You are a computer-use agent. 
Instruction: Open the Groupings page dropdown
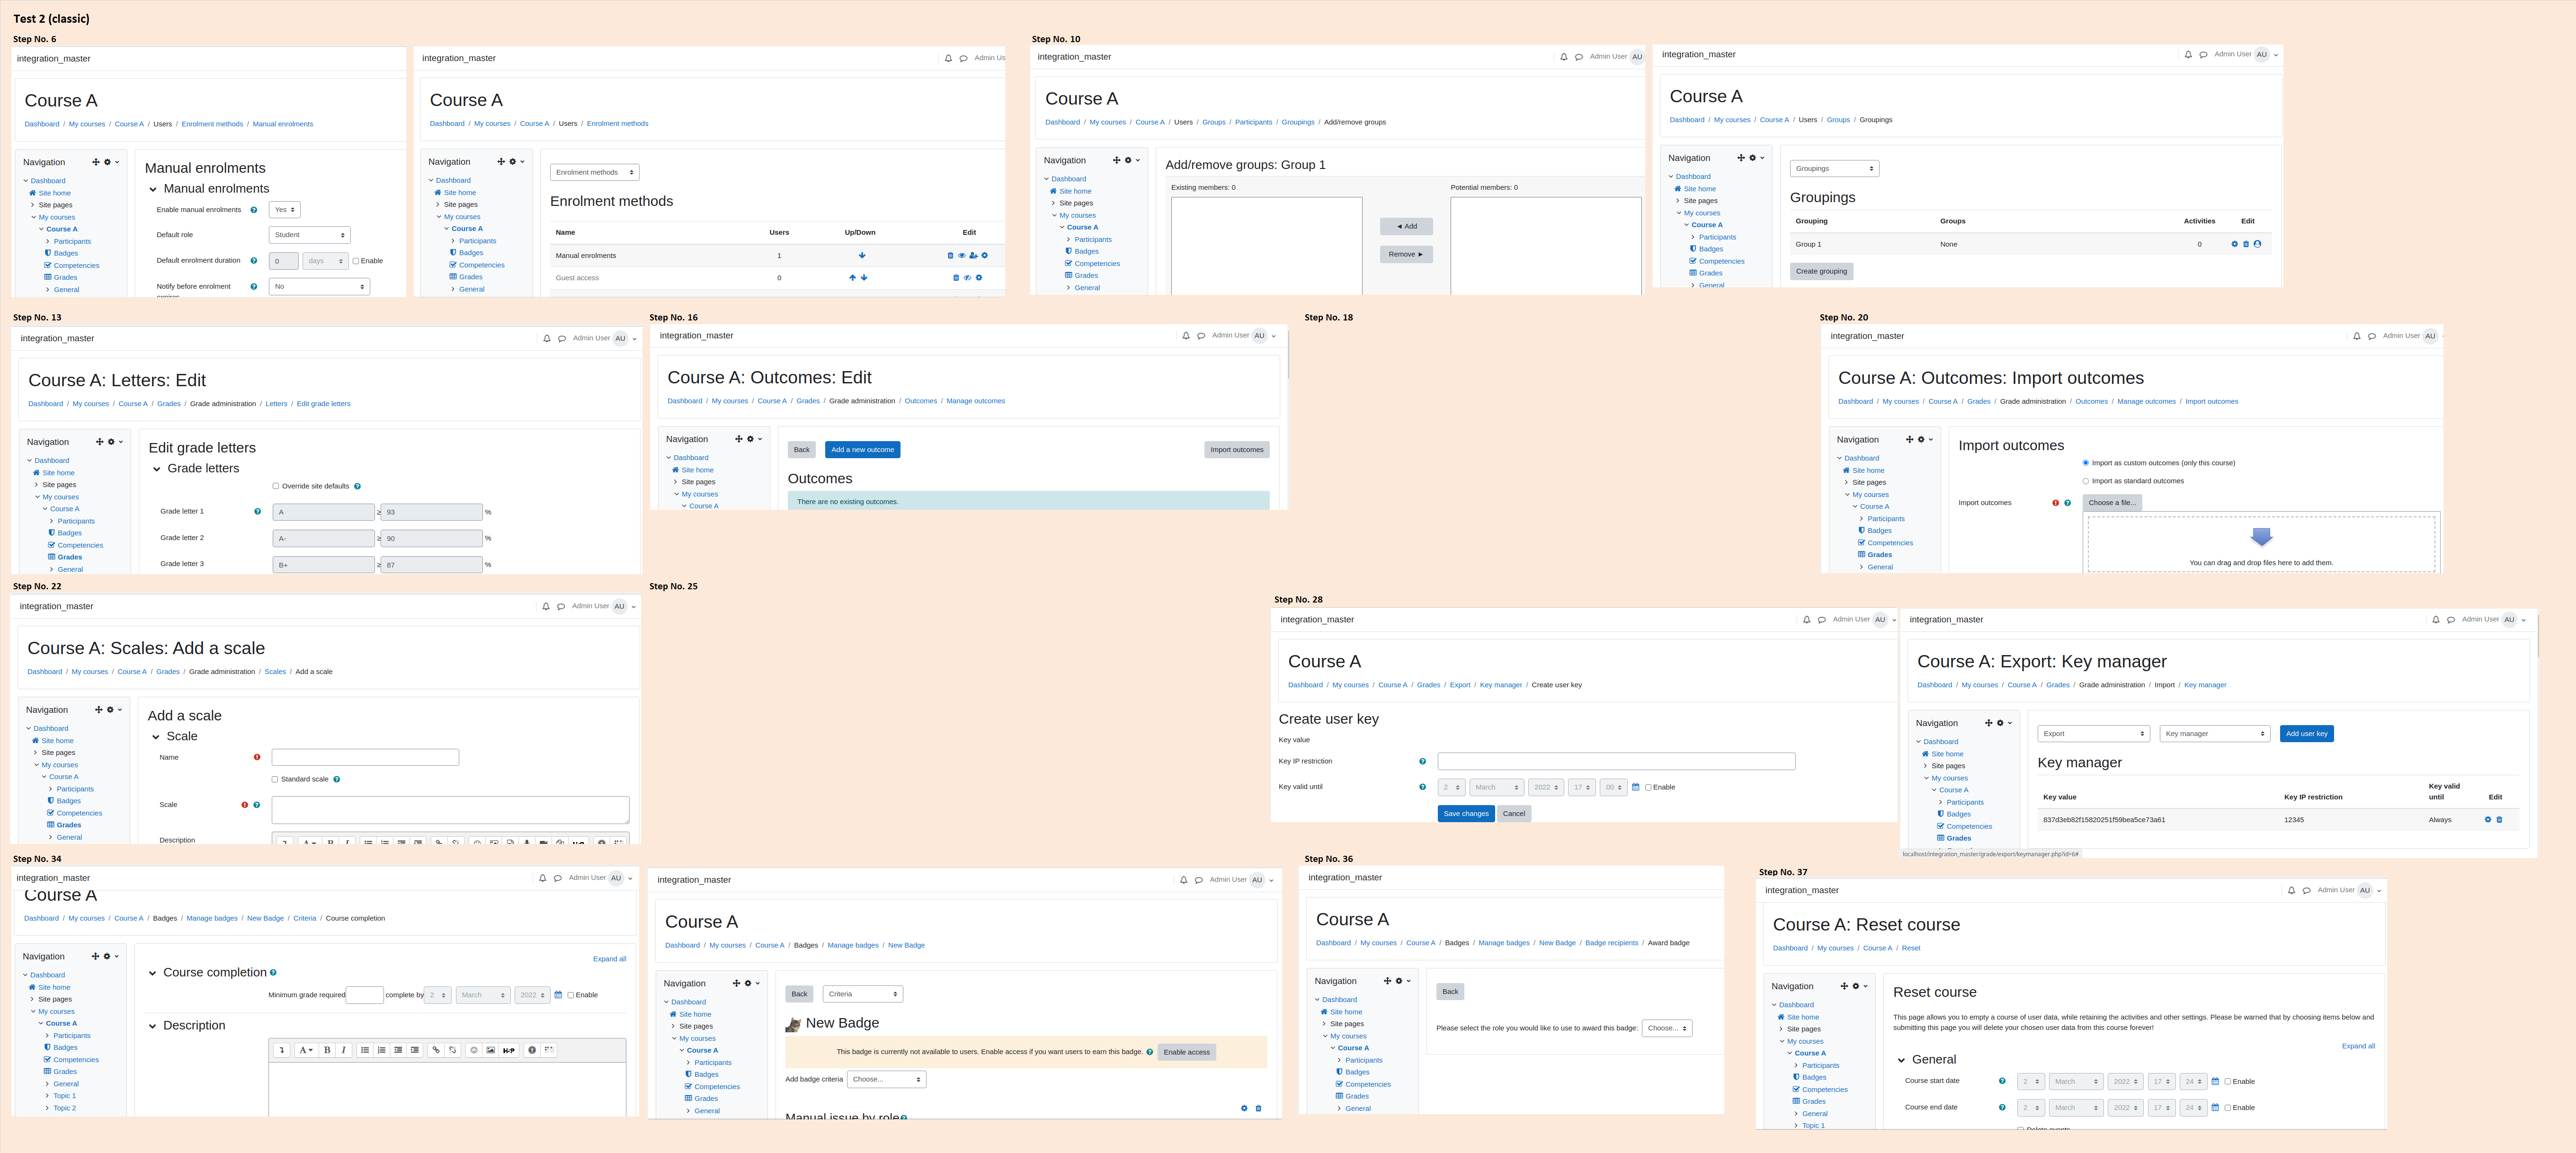pos(1834,168)
